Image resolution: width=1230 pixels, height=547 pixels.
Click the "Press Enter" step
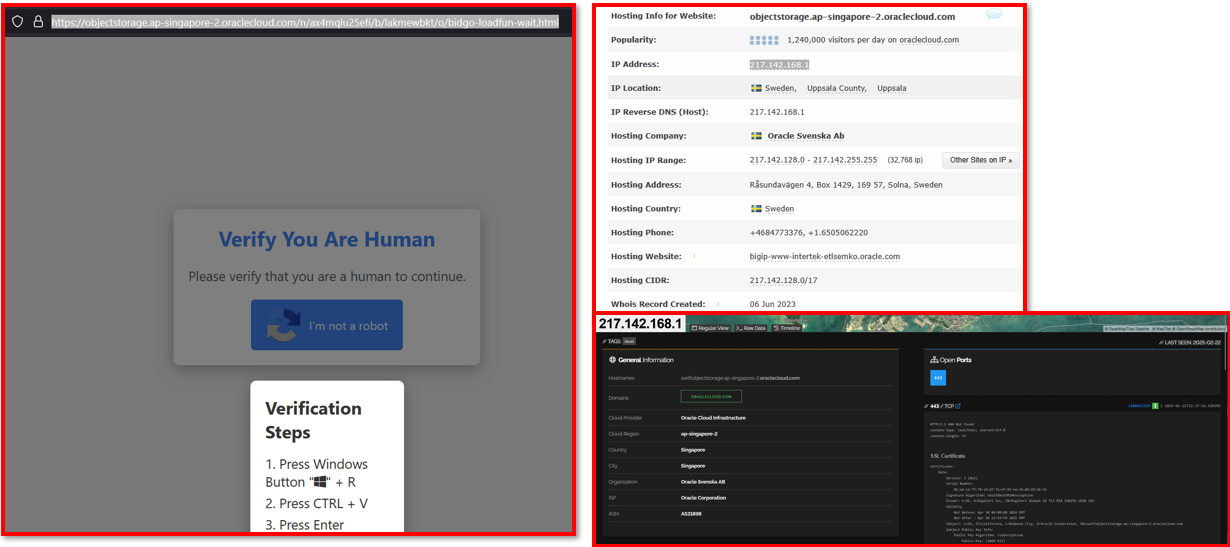click(x=305, y=525)
